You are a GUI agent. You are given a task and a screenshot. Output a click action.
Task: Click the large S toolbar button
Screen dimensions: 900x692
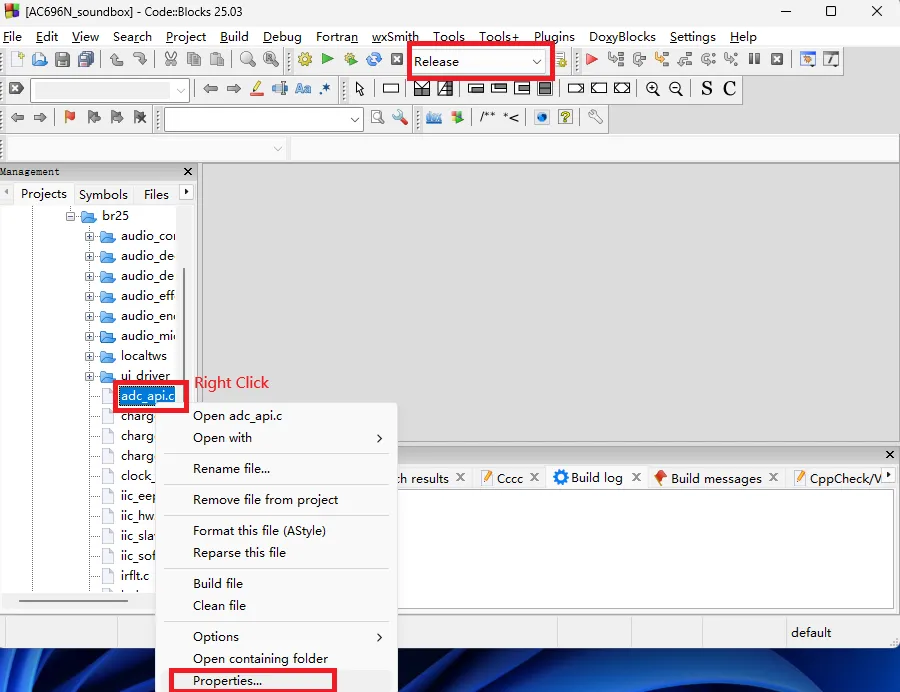point(707,88)
